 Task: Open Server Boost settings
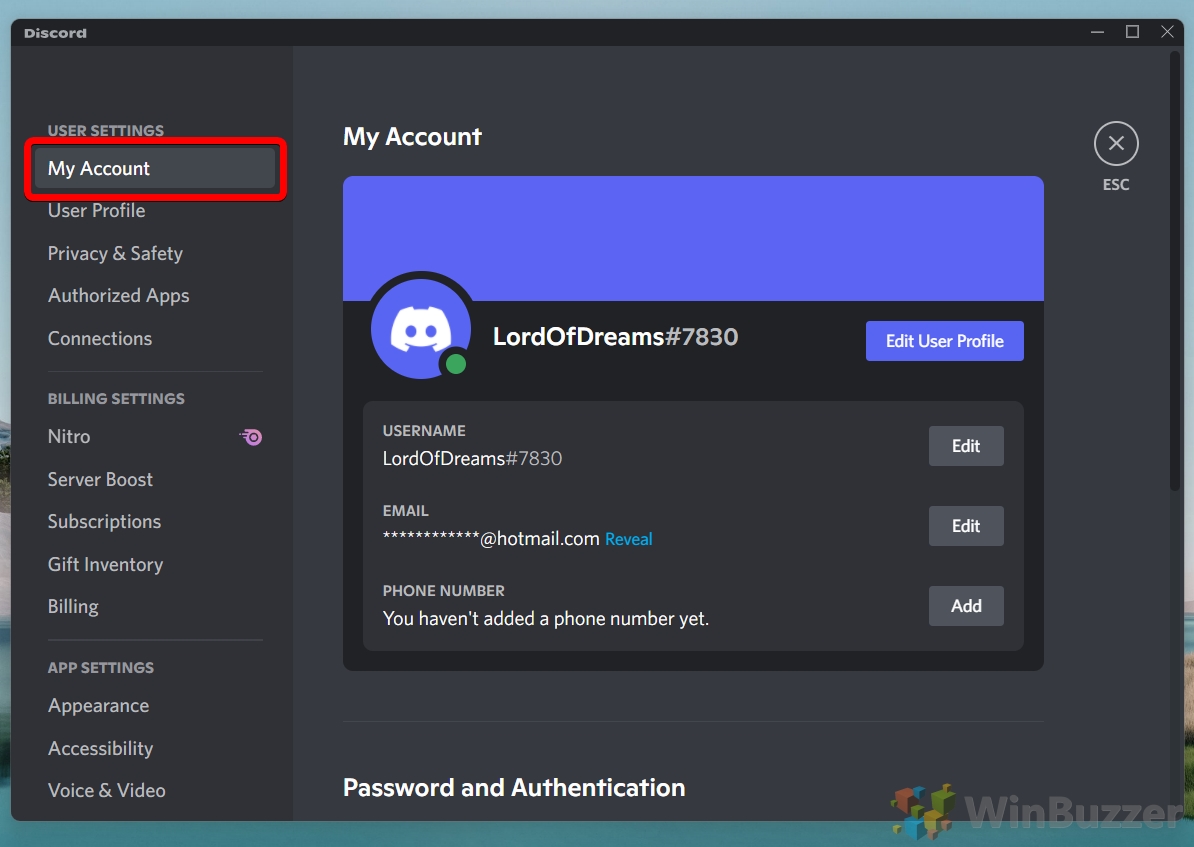(100, 479)
